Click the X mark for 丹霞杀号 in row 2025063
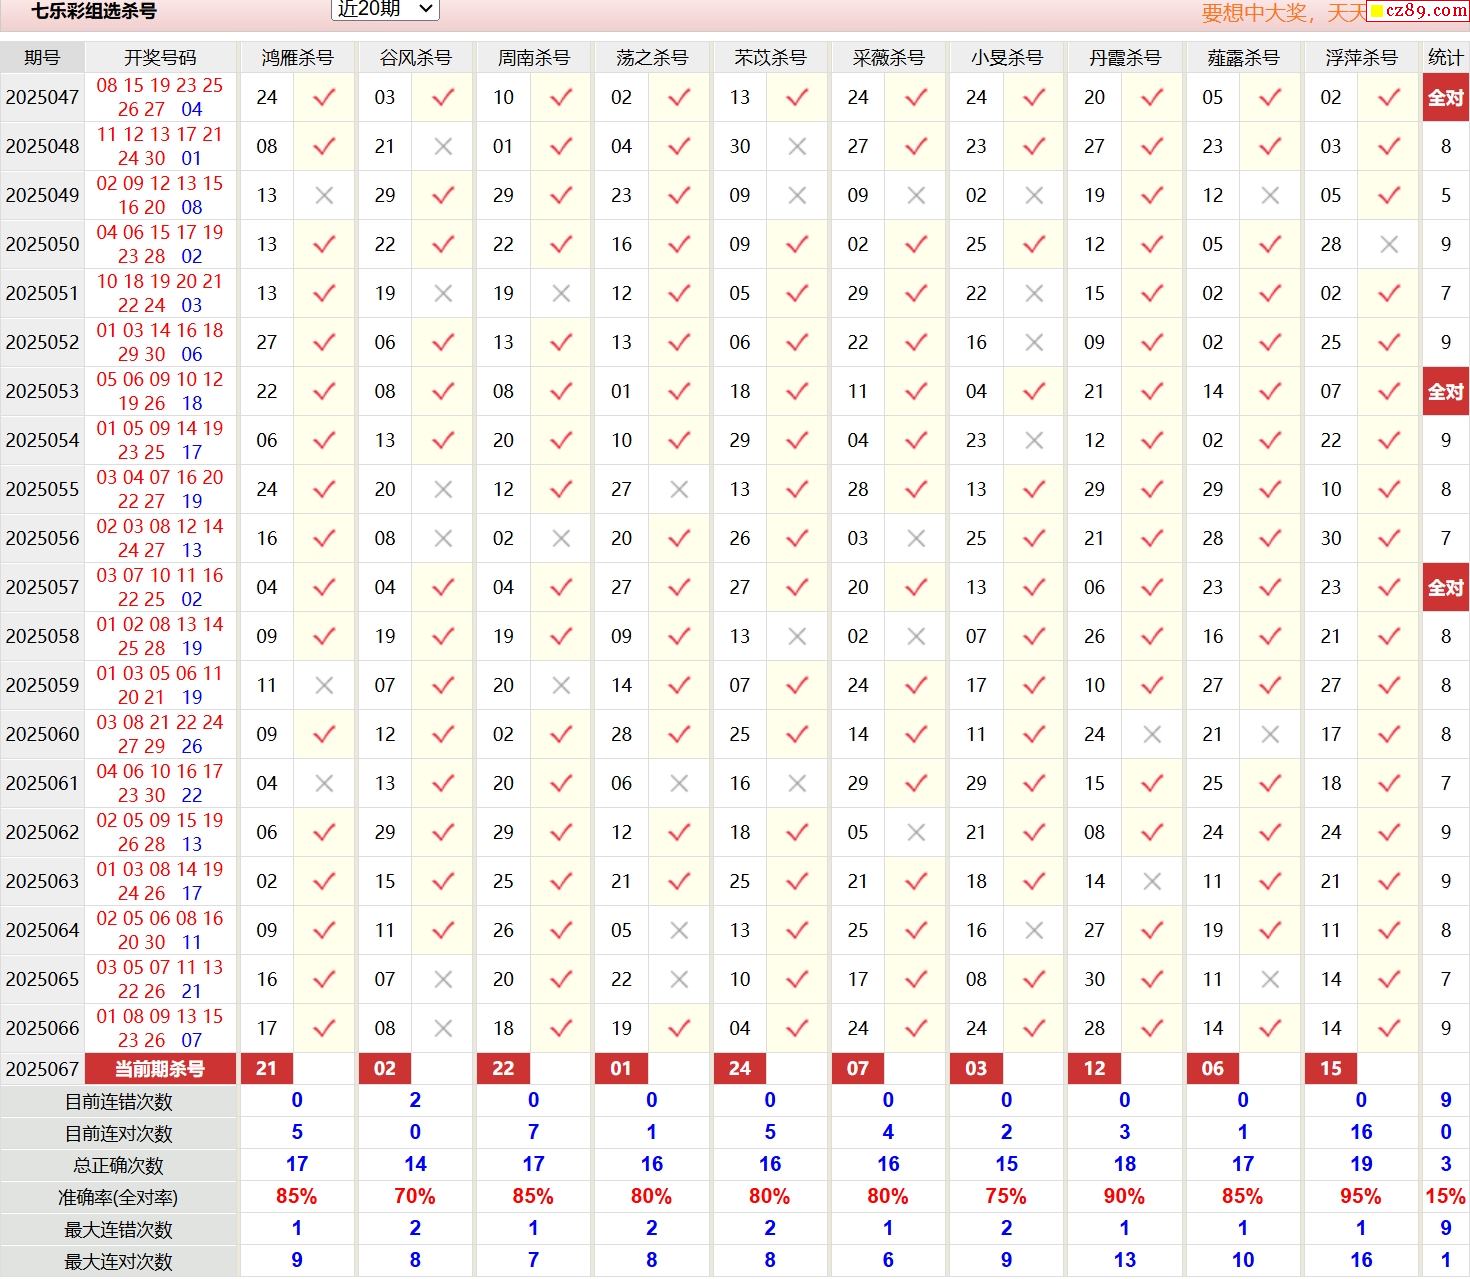This screenshot has width=1470, height=1279. [x=1152, y=882]
